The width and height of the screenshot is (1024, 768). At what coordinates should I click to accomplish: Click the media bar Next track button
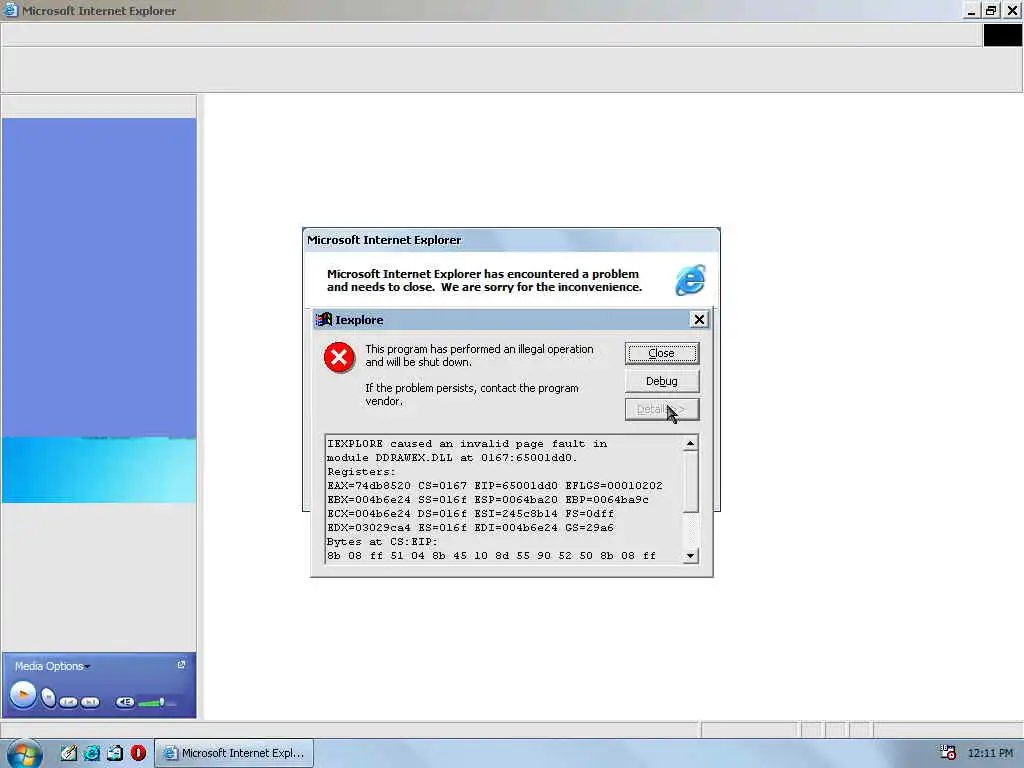pos(90,702)
